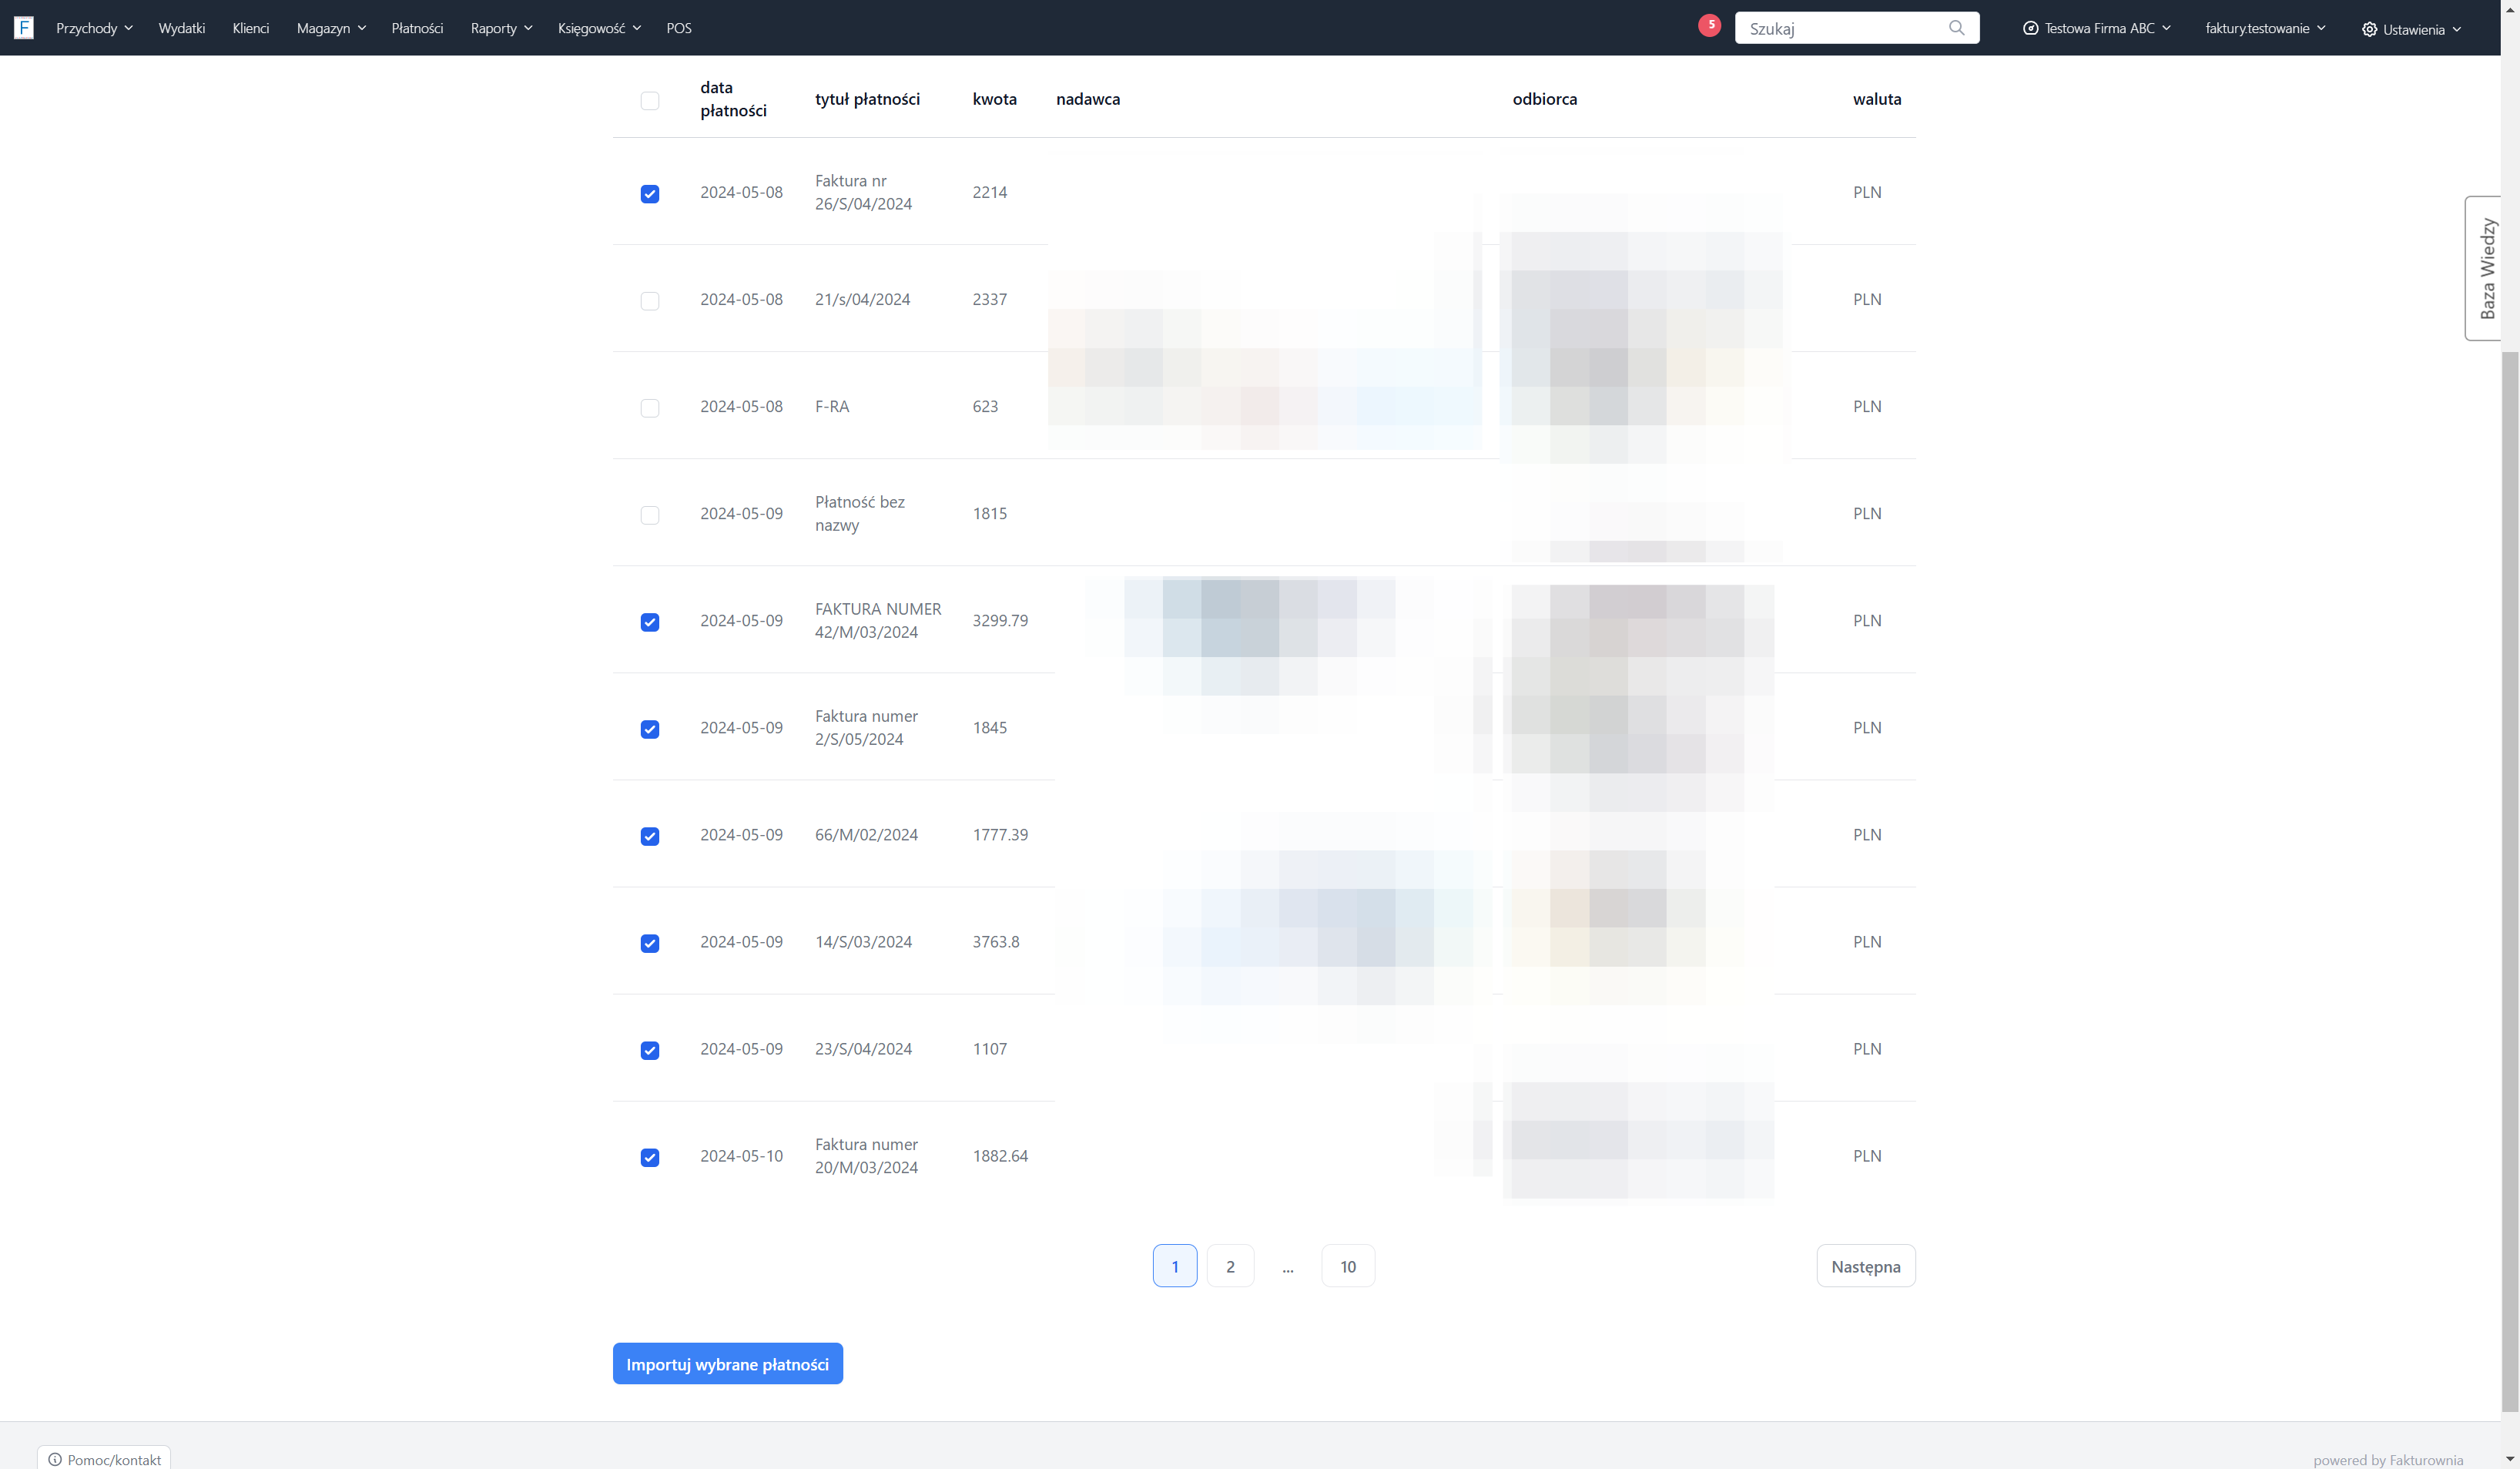Click the tytuł płatności column header

(x=867, y=99)
